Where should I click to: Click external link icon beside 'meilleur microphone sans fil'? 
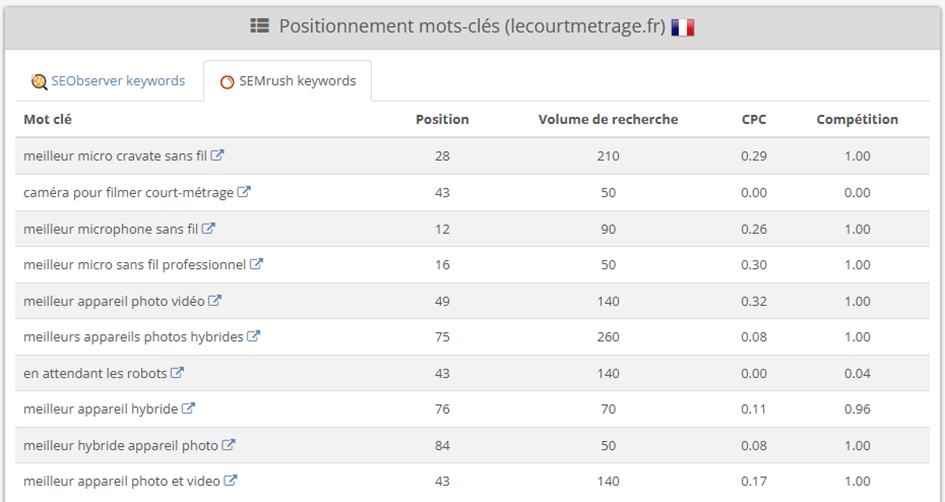click(x=209, y=228)
